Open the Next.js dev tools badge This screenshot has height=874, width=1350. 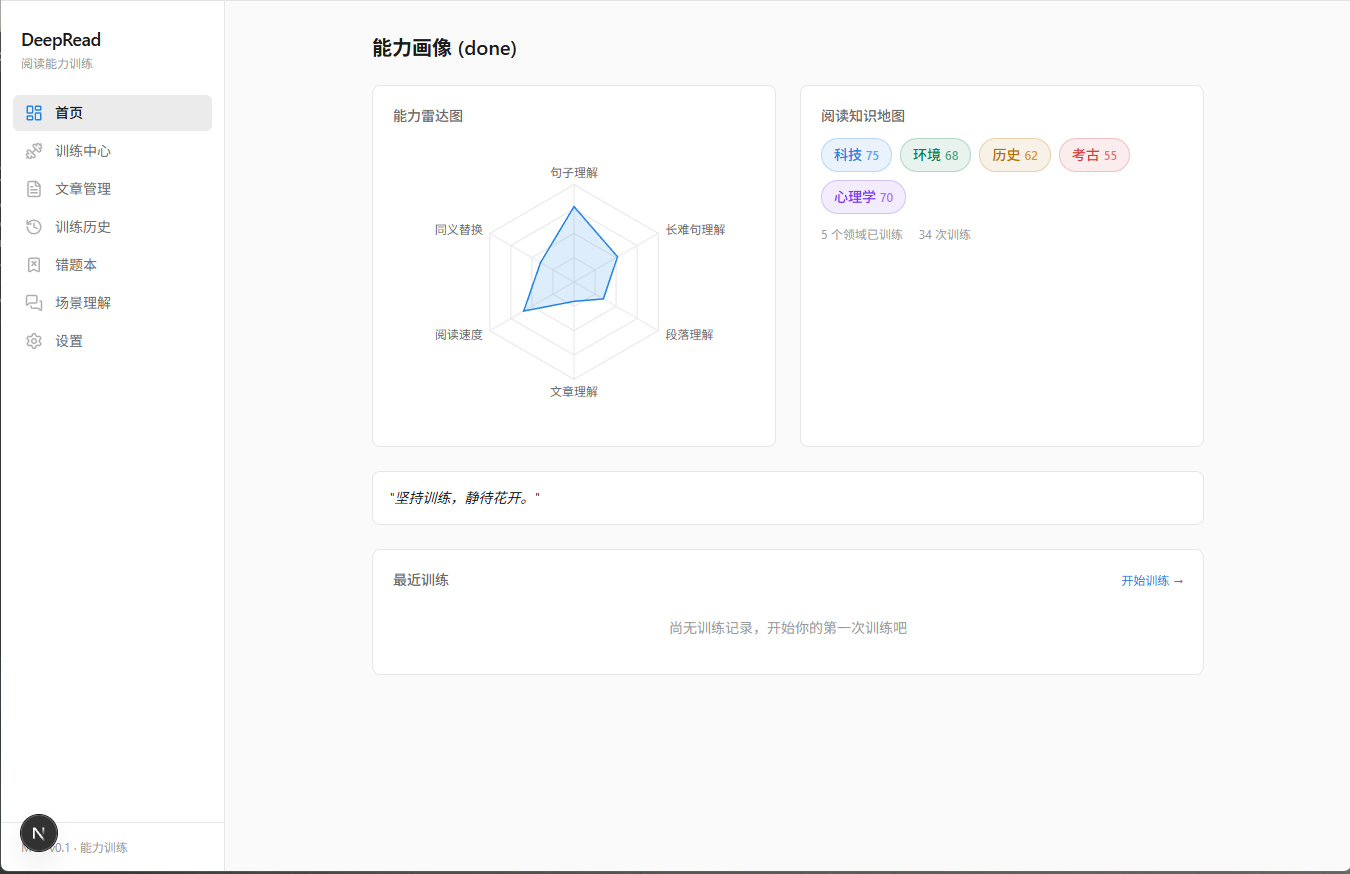pos(39,833)
